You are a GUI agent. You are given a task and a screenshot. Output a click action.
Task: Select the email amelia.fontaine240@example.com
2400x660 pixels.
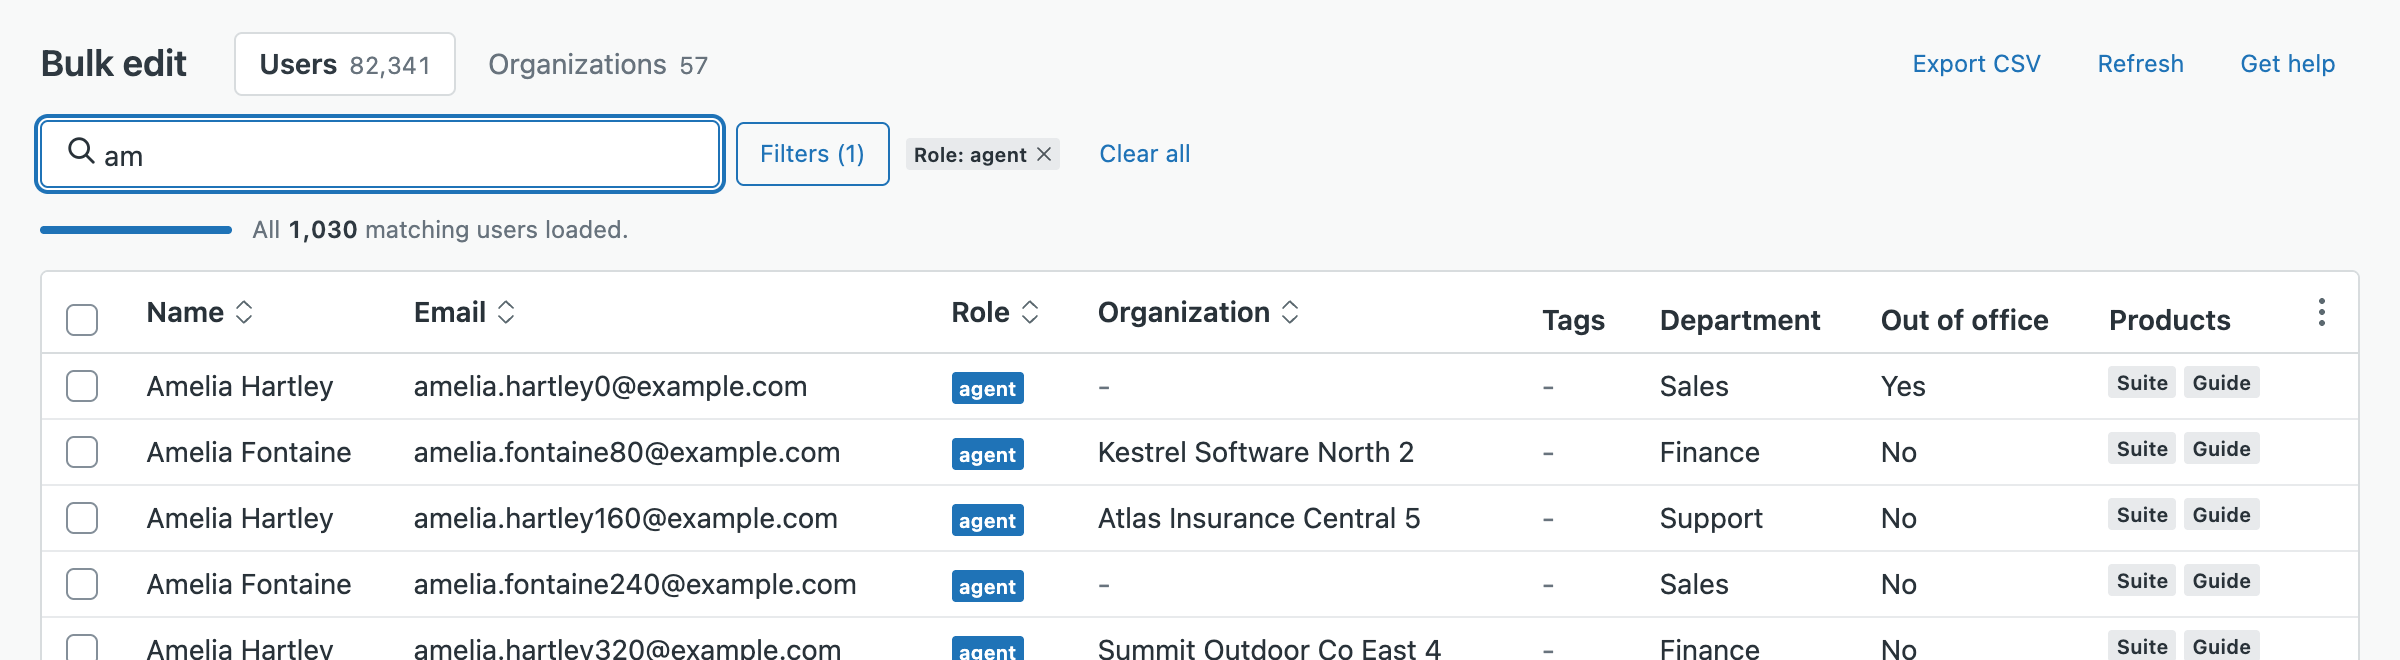[x=635, y=584]
